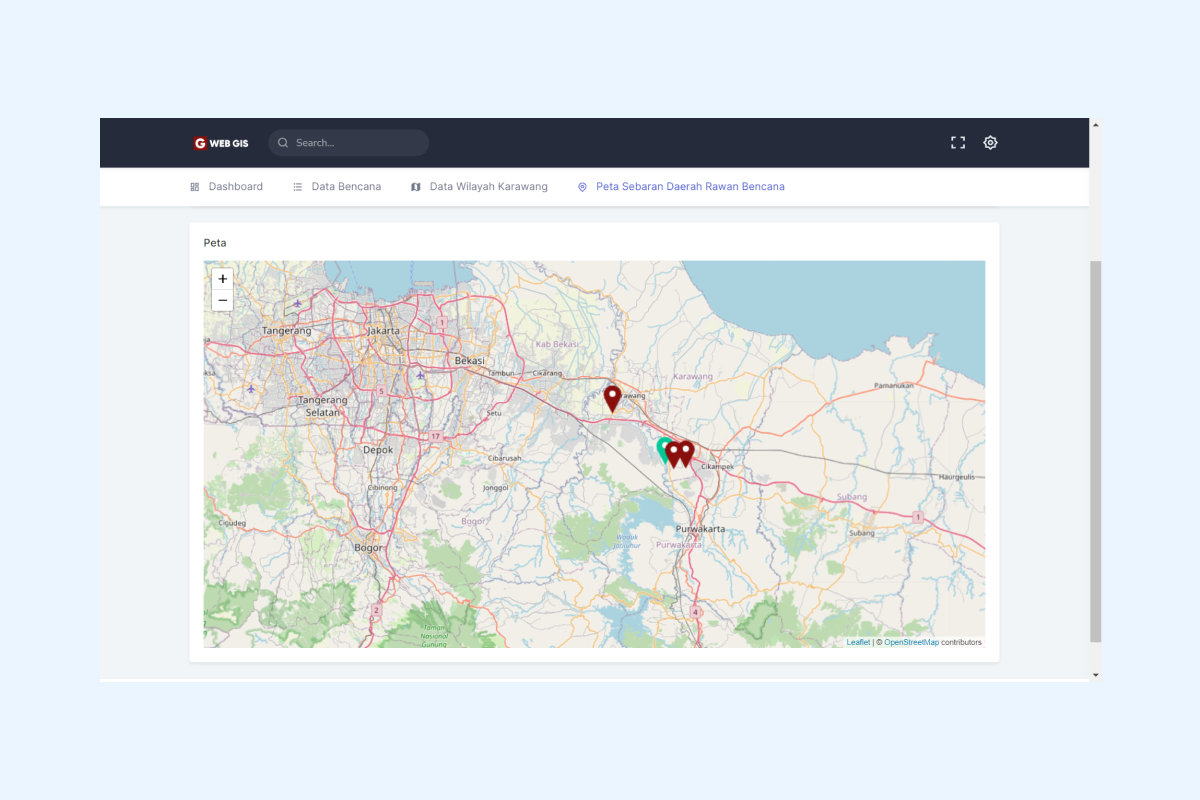Click the "Cibinong" map label
1200x800 pixels.
[383, 487]
